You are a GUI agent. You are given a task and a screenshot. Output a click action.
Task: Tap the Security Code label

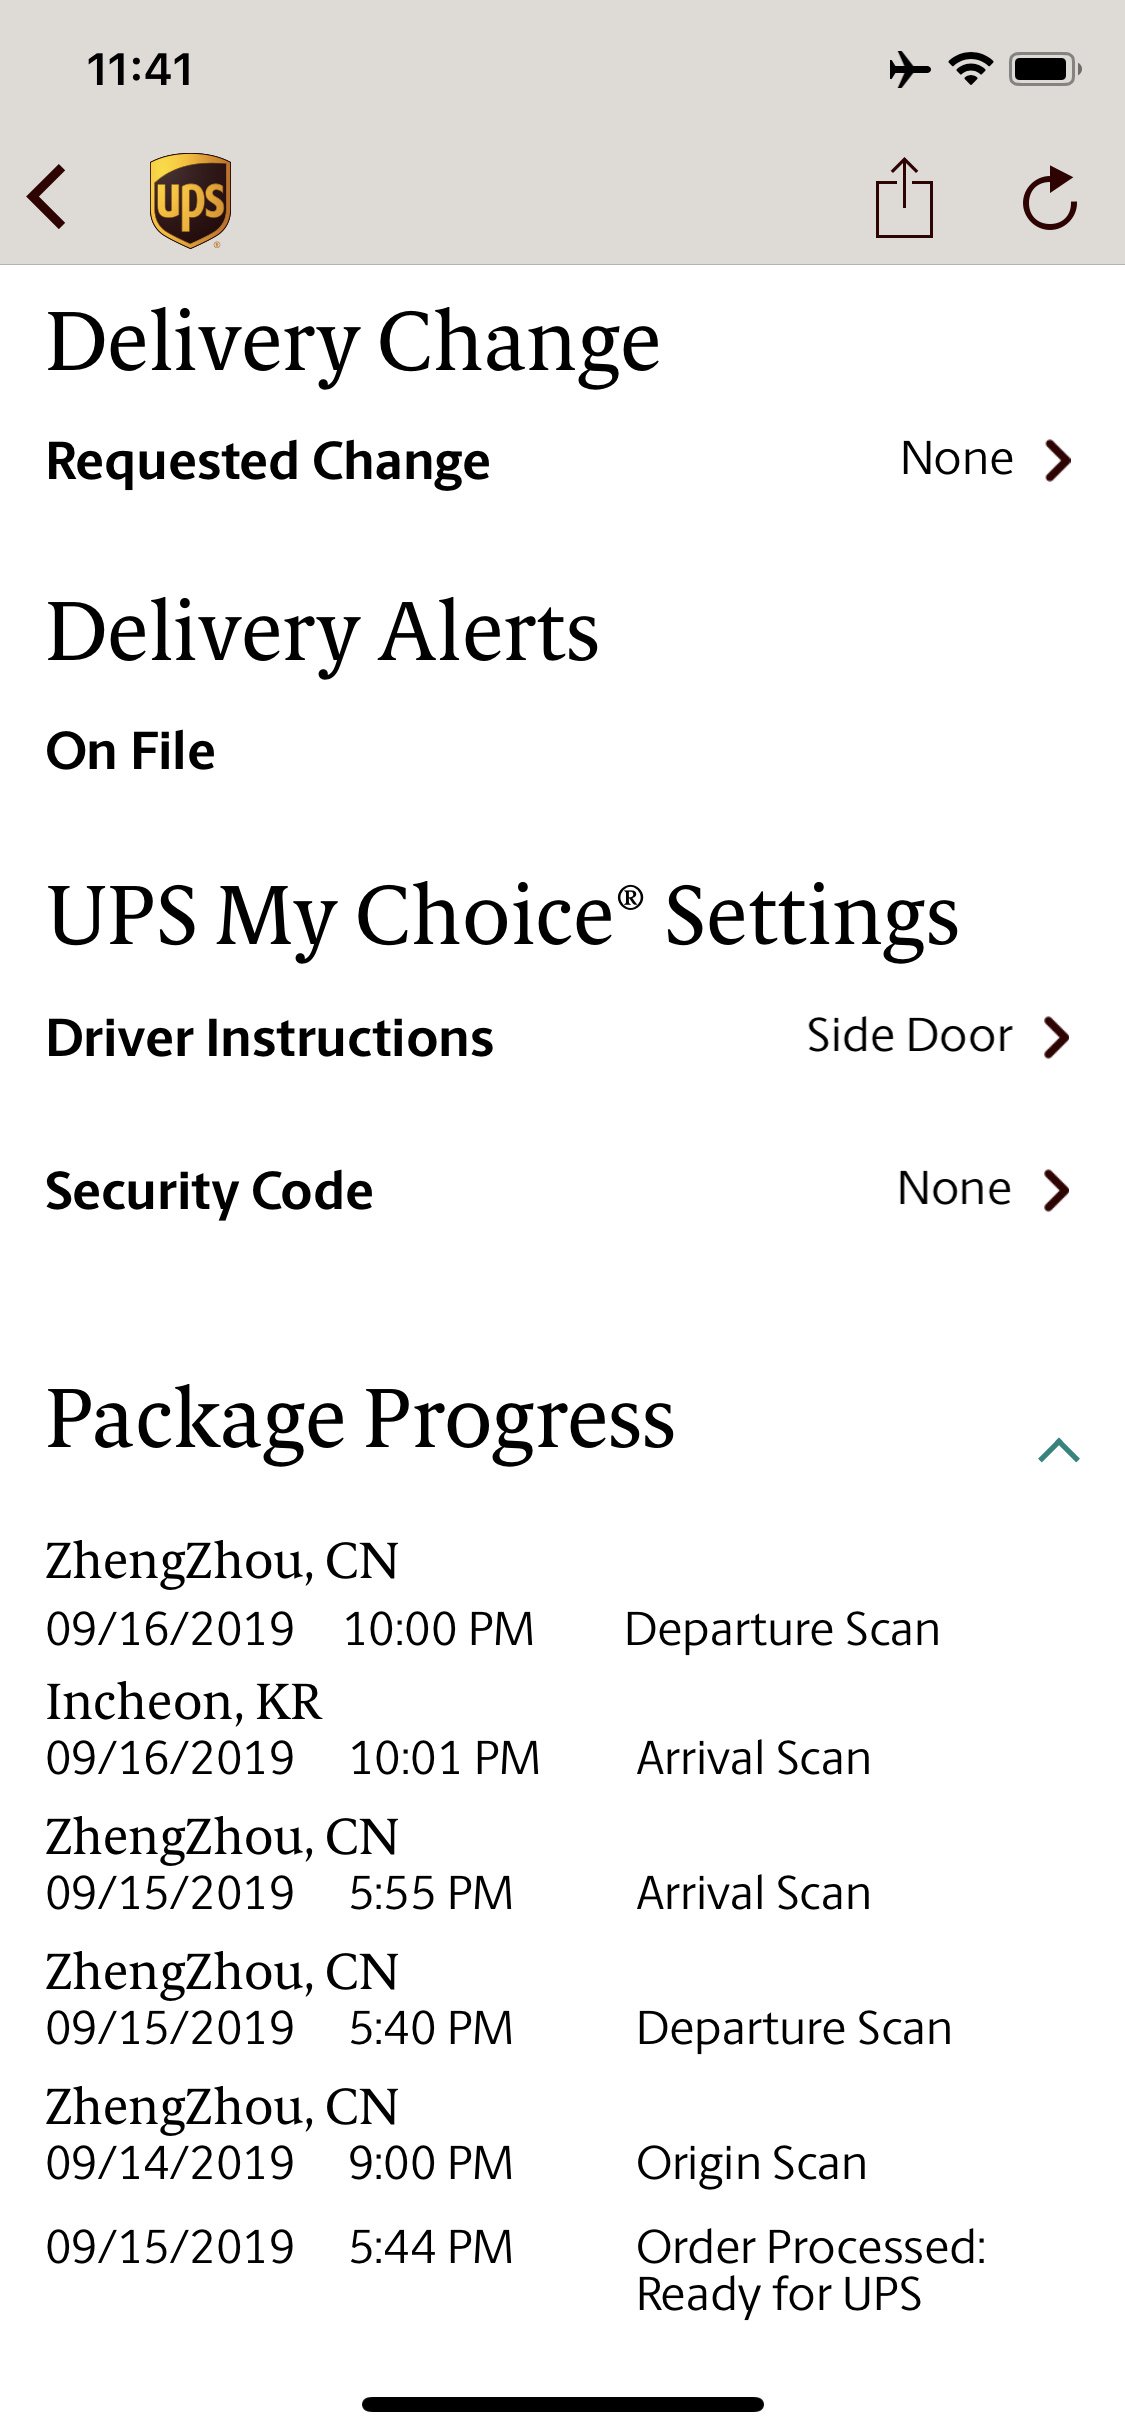pos(209,1191)
